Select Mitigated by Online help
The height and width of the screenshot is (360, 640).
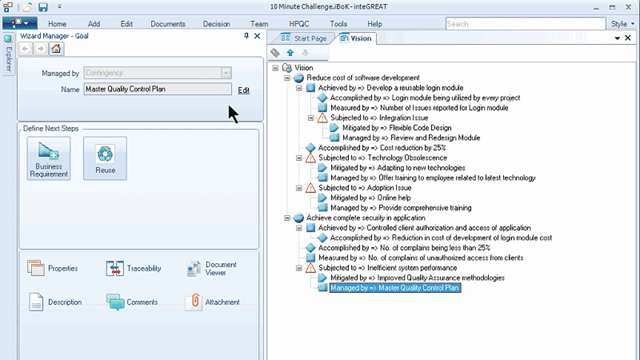(x=371, y=198)
